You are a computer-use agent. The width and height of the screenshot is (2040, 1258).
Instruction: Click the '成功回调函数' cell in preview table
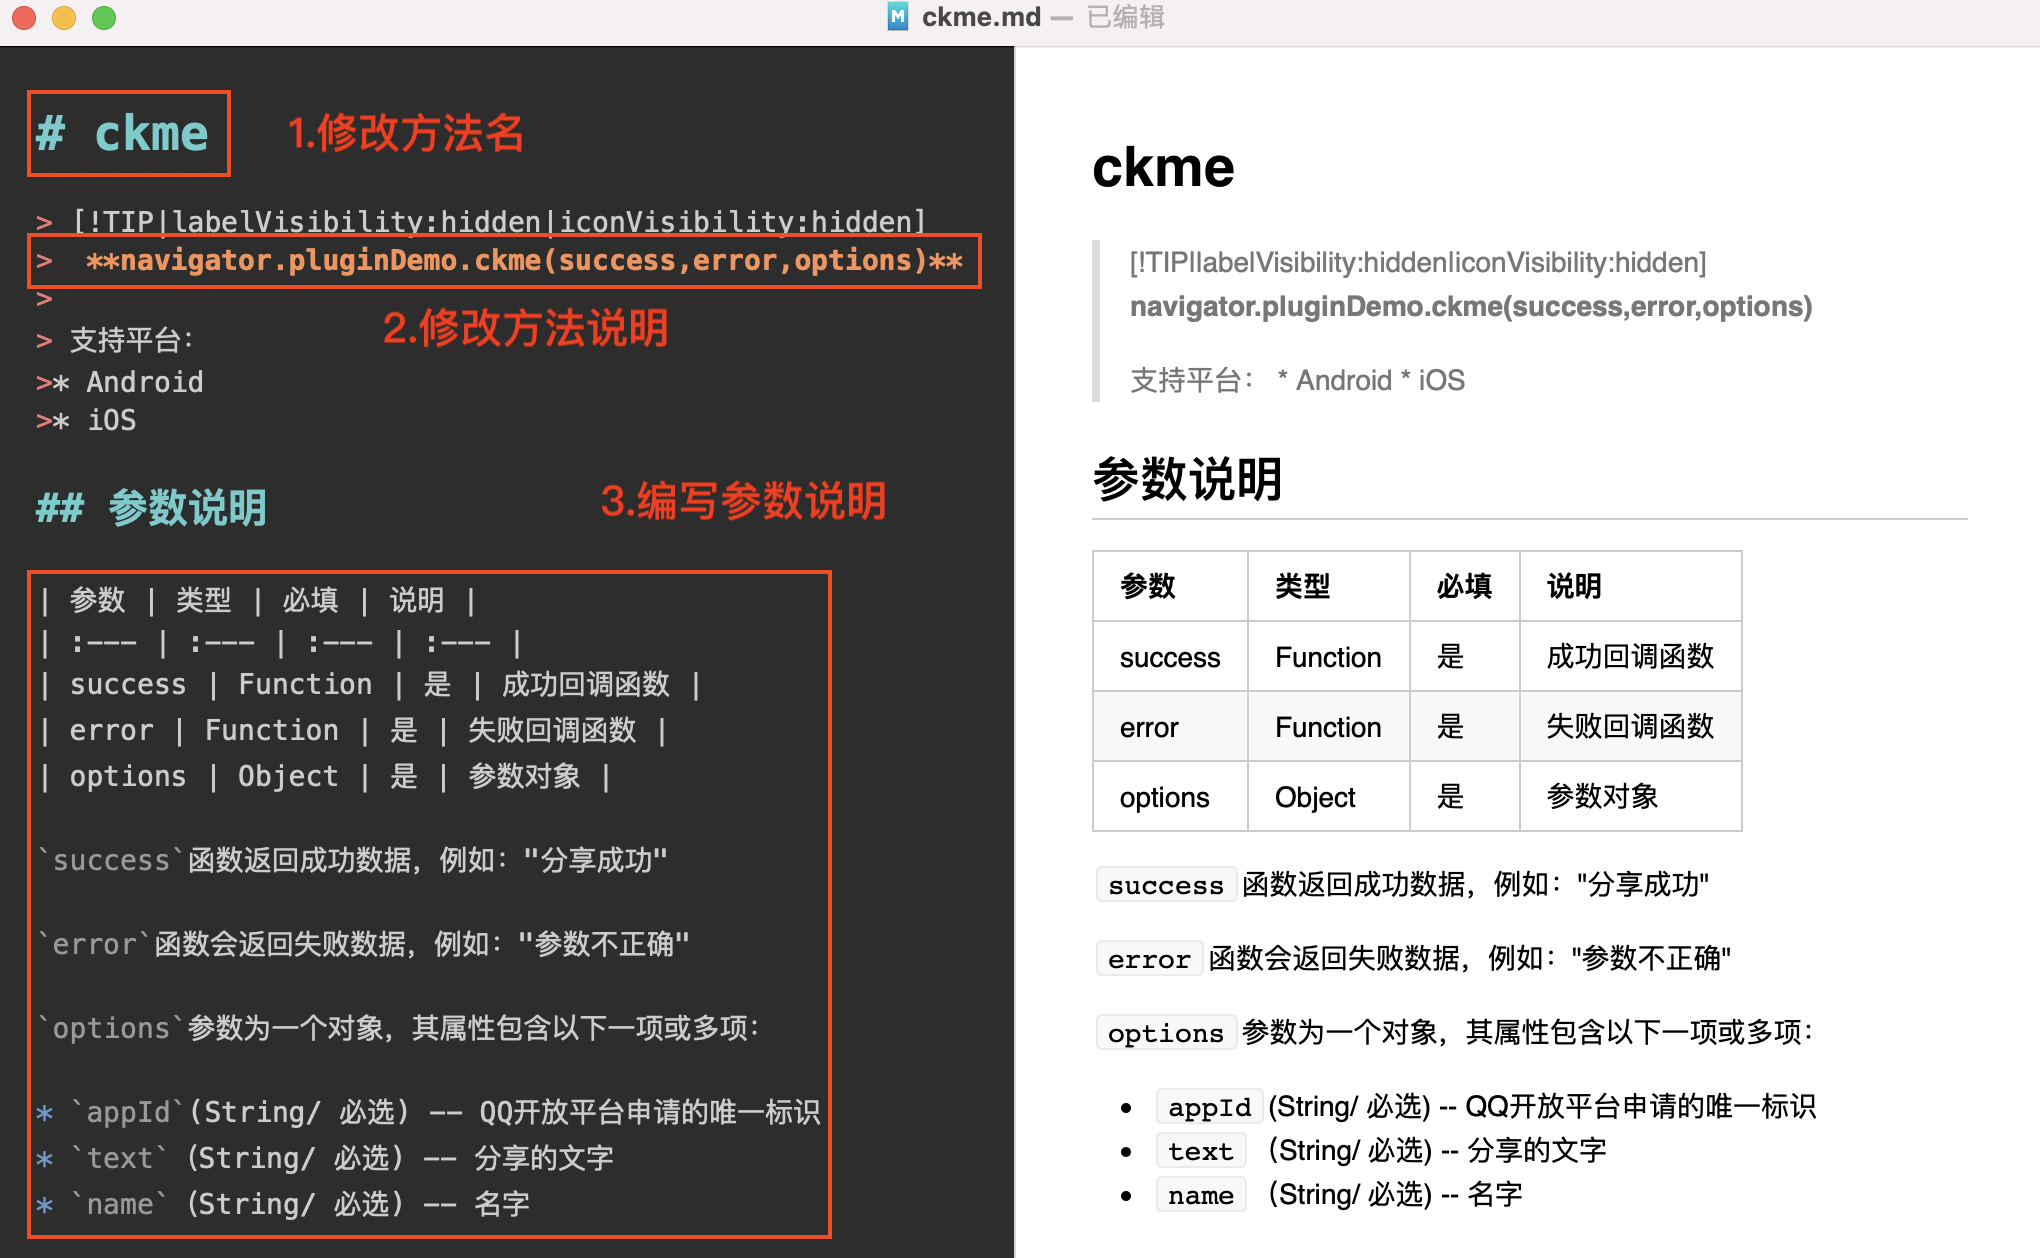point(1630,656)
